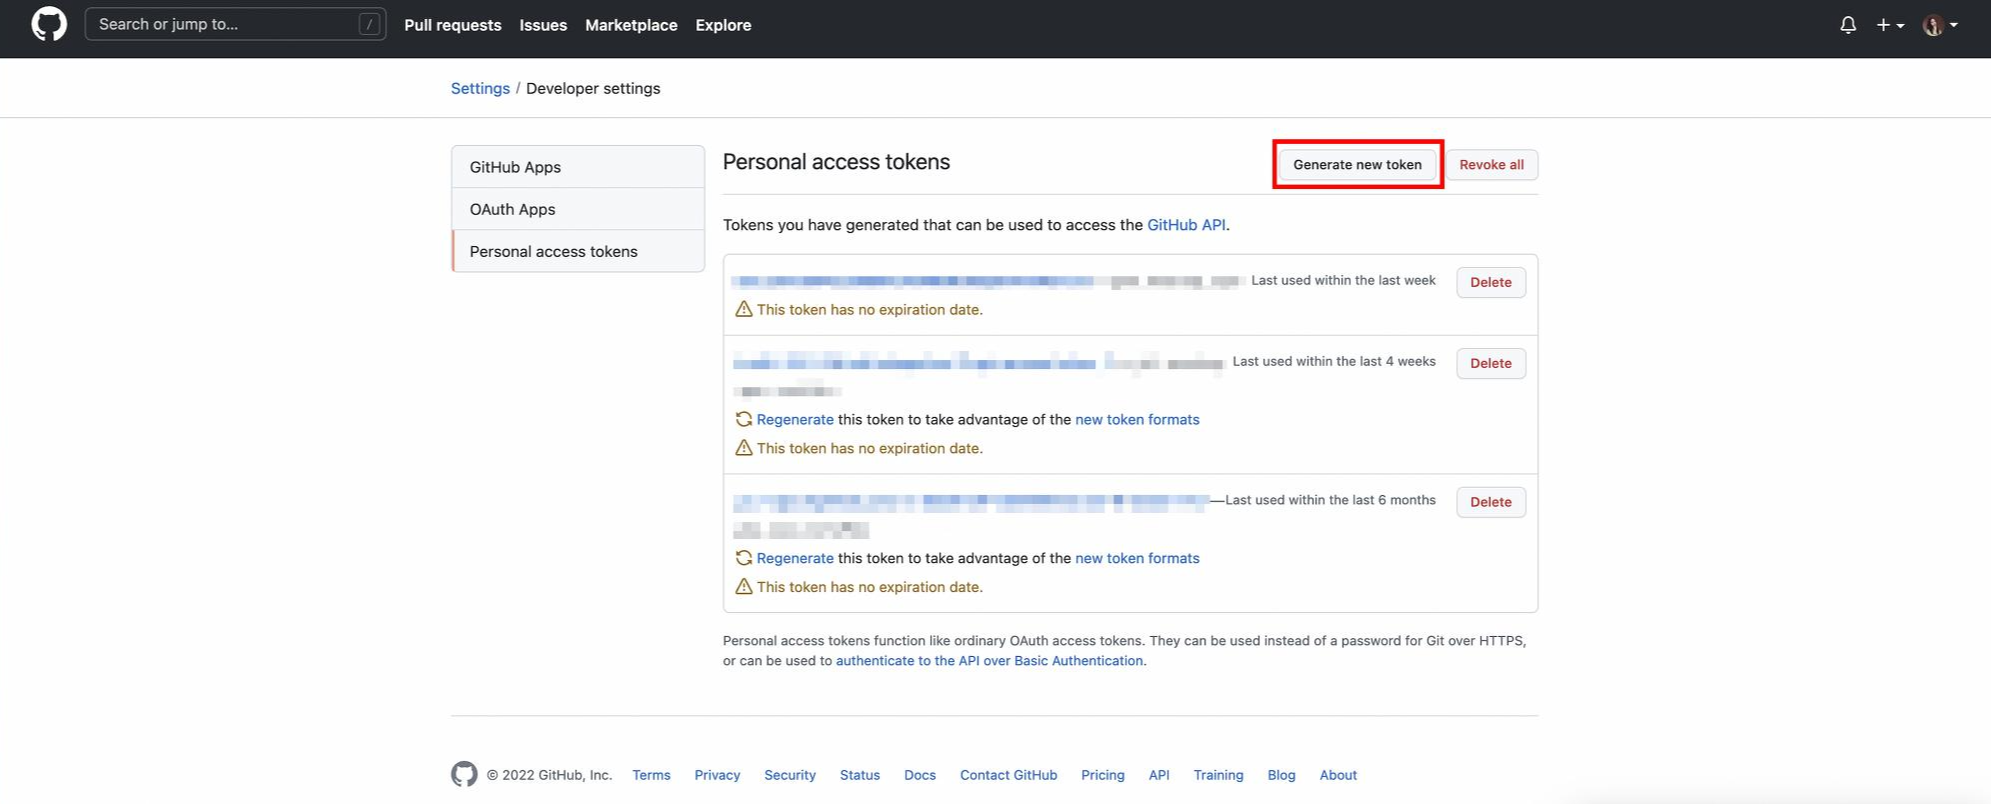
Task: Focus the Search or jump to field
Action: 235,24
